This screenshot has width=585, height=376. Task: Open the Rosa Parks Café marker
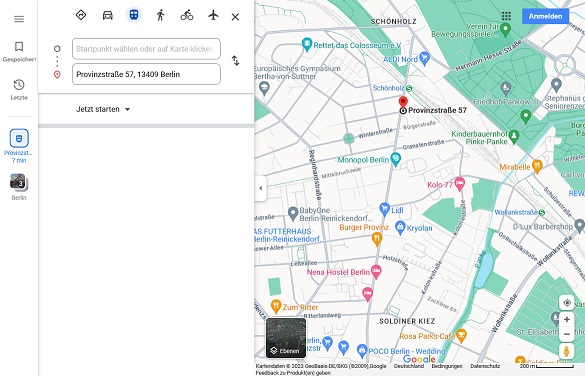(462, 336)
